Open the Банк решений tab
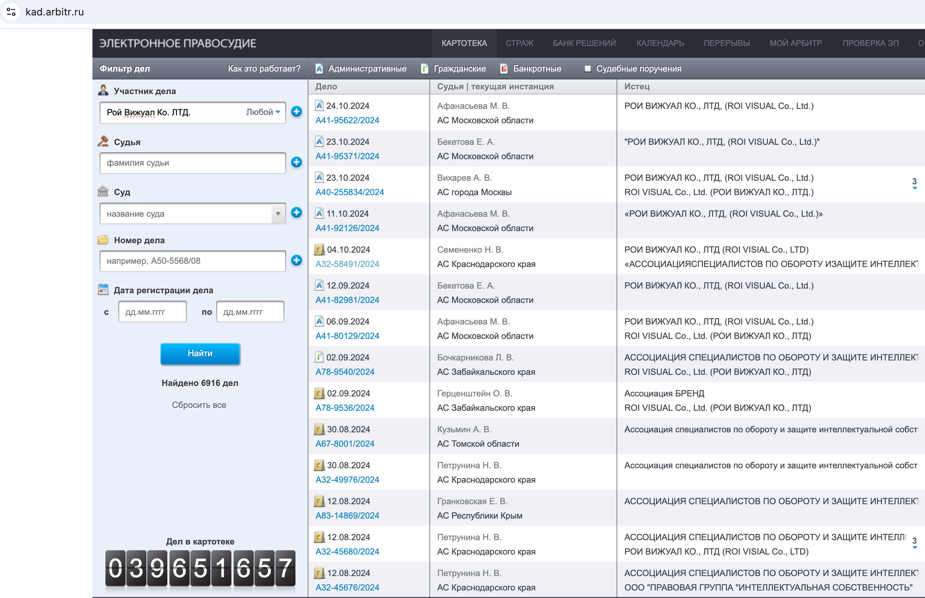Image resolution: width=925 pixels, height=598 pixels. pos(584,43)
